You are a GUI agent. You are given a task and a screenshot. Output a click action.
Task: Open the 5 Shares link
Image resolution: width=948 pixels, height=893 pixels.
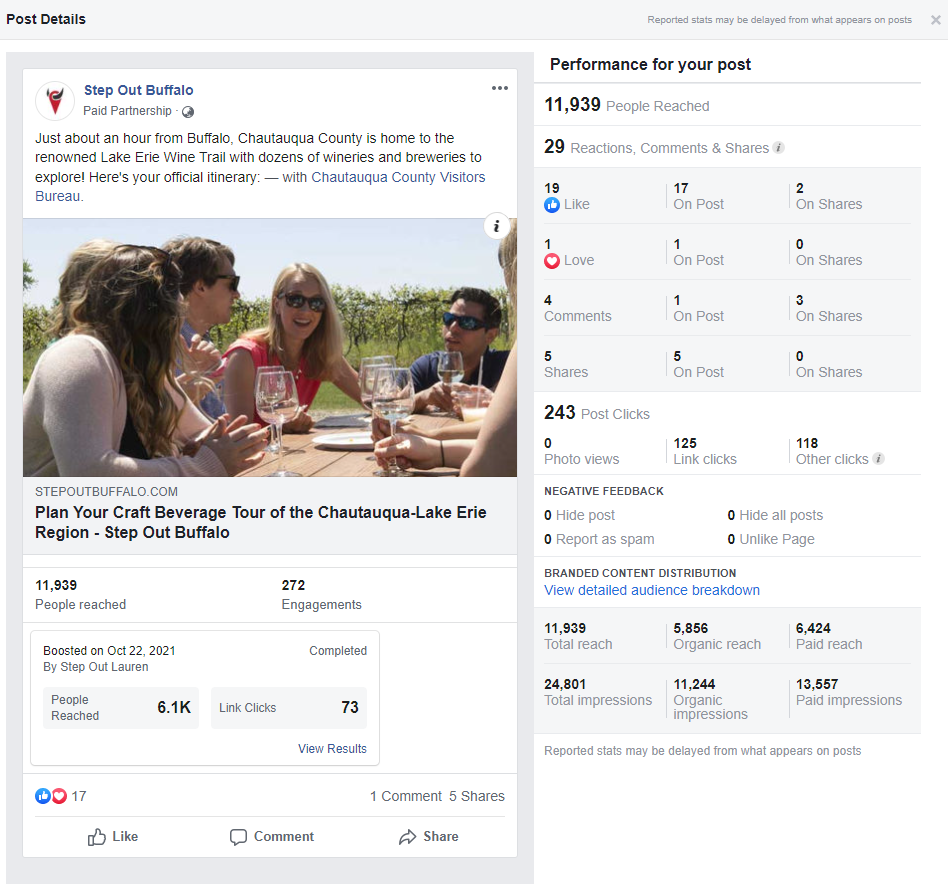point(476,796)
